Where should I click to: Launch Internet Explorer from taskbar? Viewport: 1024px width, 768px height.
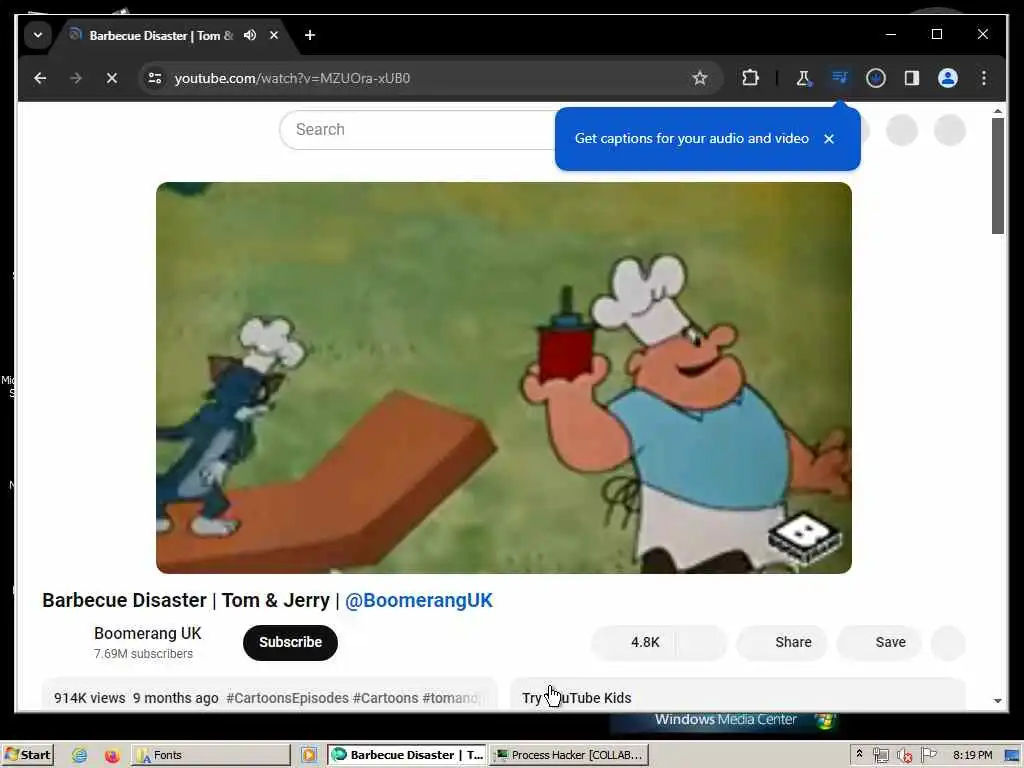click(80, 756)
